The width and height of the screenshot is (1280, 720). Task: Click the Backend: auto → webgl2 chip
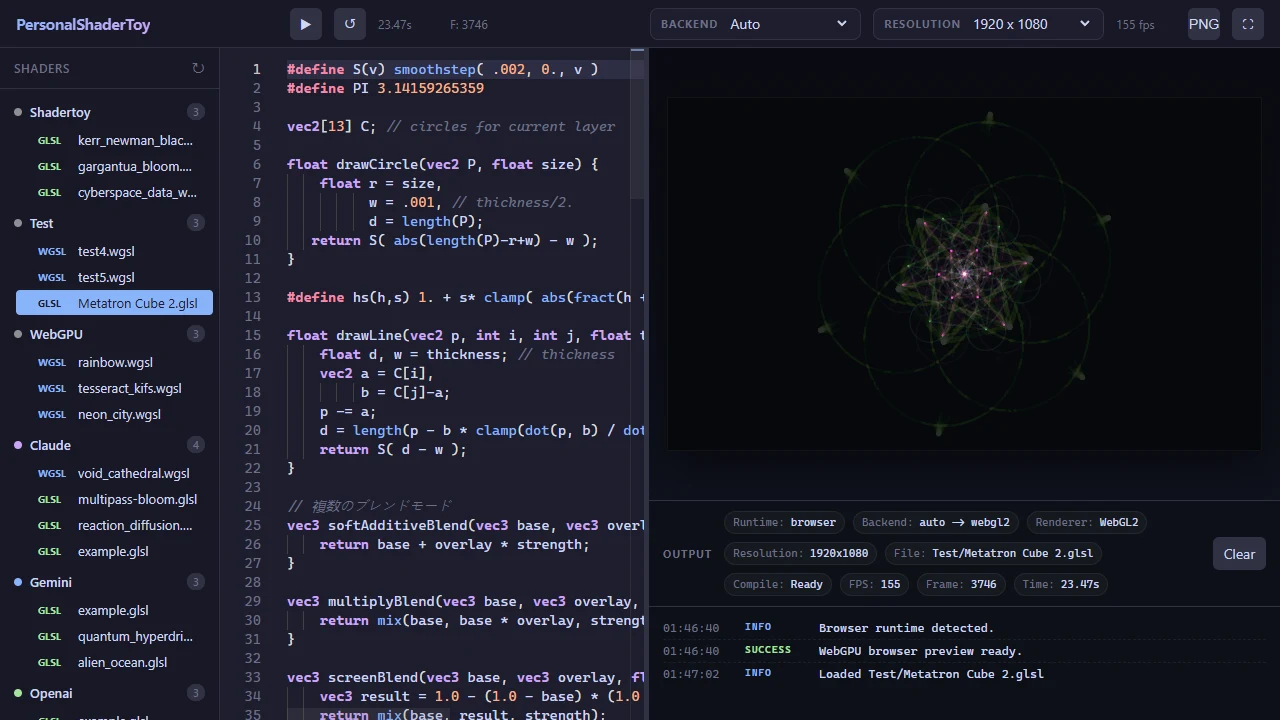tap(935, 522)
